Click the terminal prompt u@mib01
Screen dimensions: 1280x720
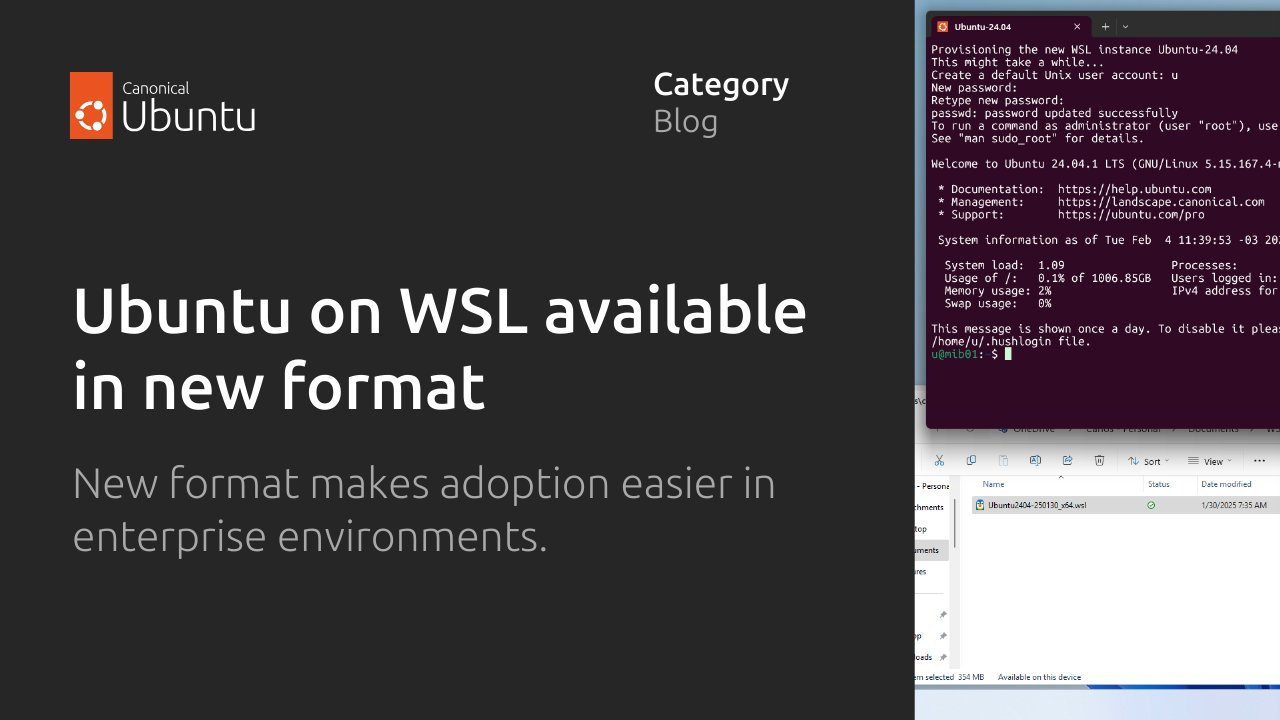(957, 354)
